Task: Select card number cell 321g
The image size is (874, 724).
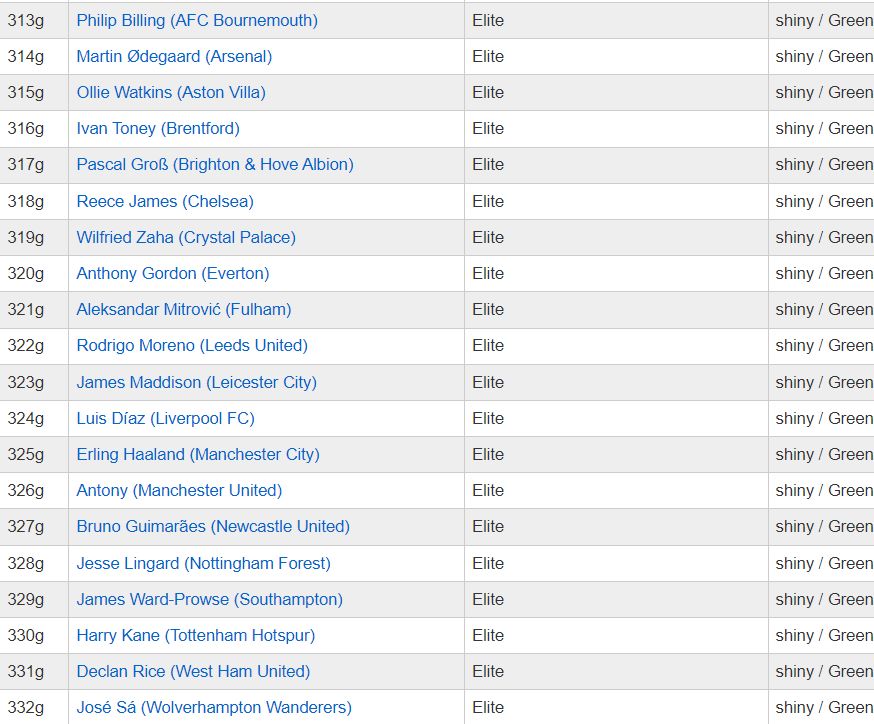Action: [33, 310]
